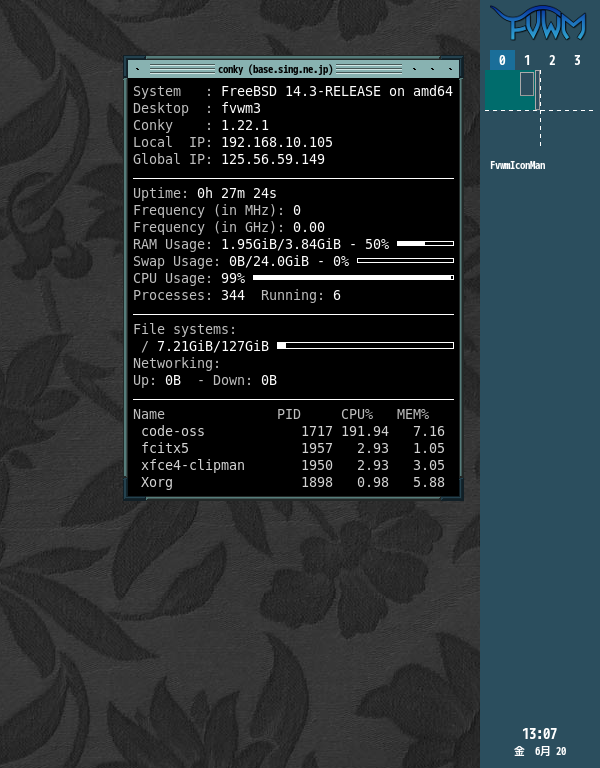Click the FvwmIconMan label

(x=517, y=166)
